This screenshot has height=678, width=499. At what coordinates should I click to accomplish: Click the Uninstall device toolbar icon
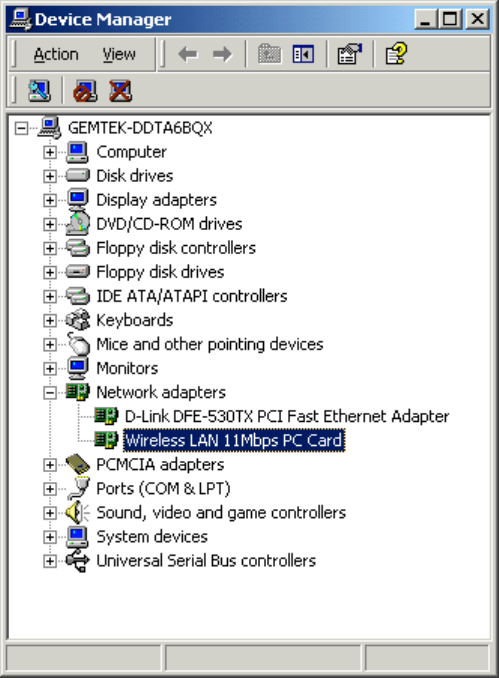click(120, 91)
